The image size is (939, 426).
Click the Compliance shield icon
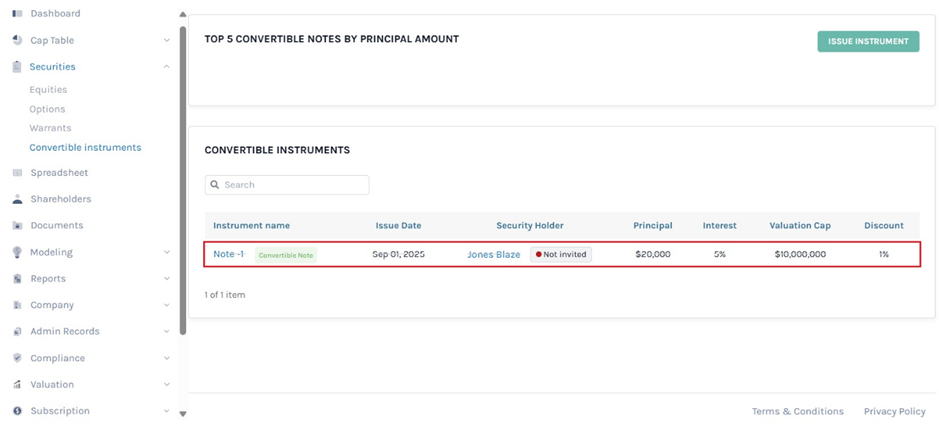[x=17, y=358]
